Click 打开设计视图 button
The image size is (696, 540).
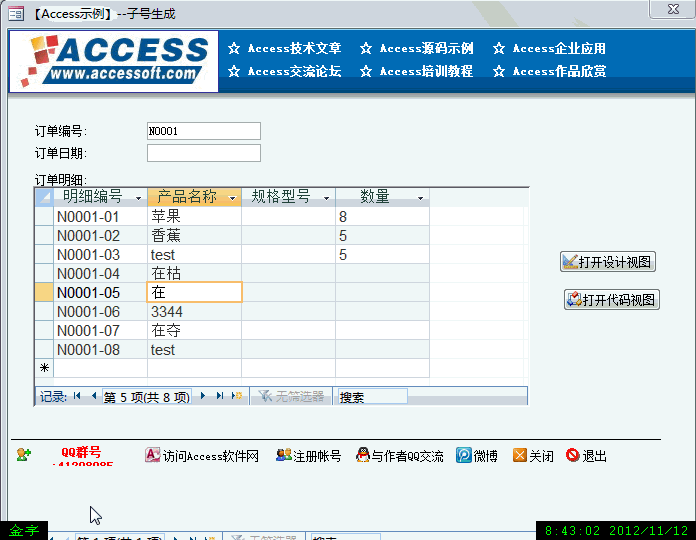[608, 262]
